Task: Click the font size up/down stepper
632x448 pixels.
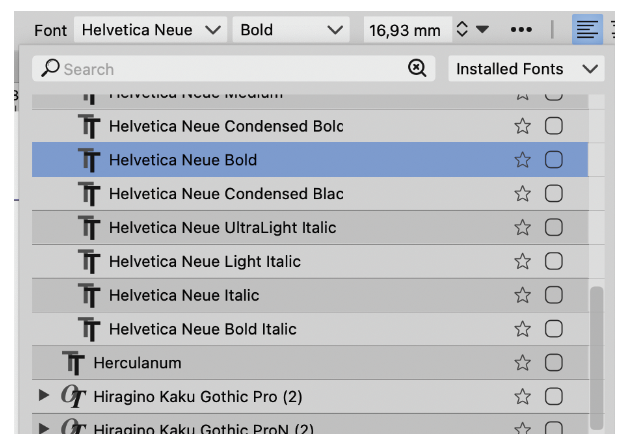Action: (x=462, y=29)
